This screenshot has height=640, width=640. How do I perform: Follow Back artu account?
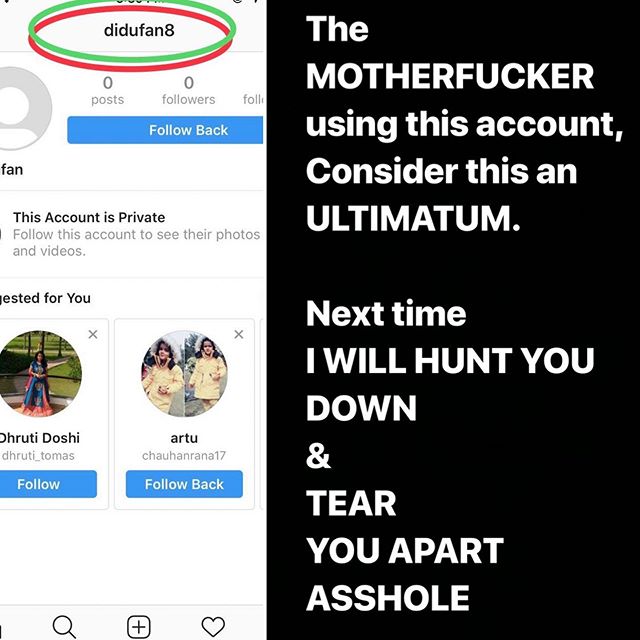[184, 484]
